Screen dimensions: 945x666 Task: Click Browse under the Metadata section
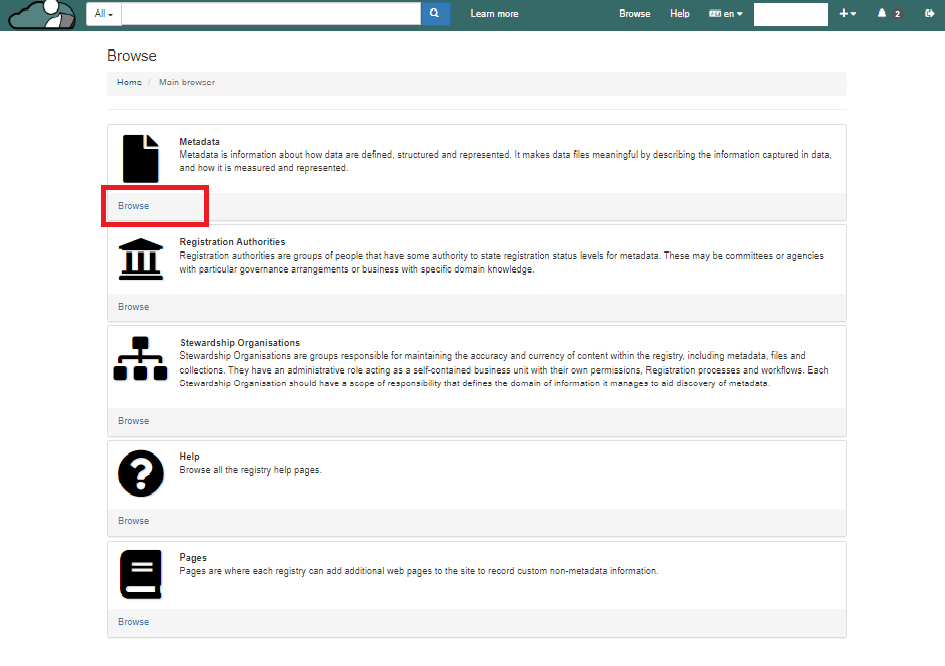point(133,206)
